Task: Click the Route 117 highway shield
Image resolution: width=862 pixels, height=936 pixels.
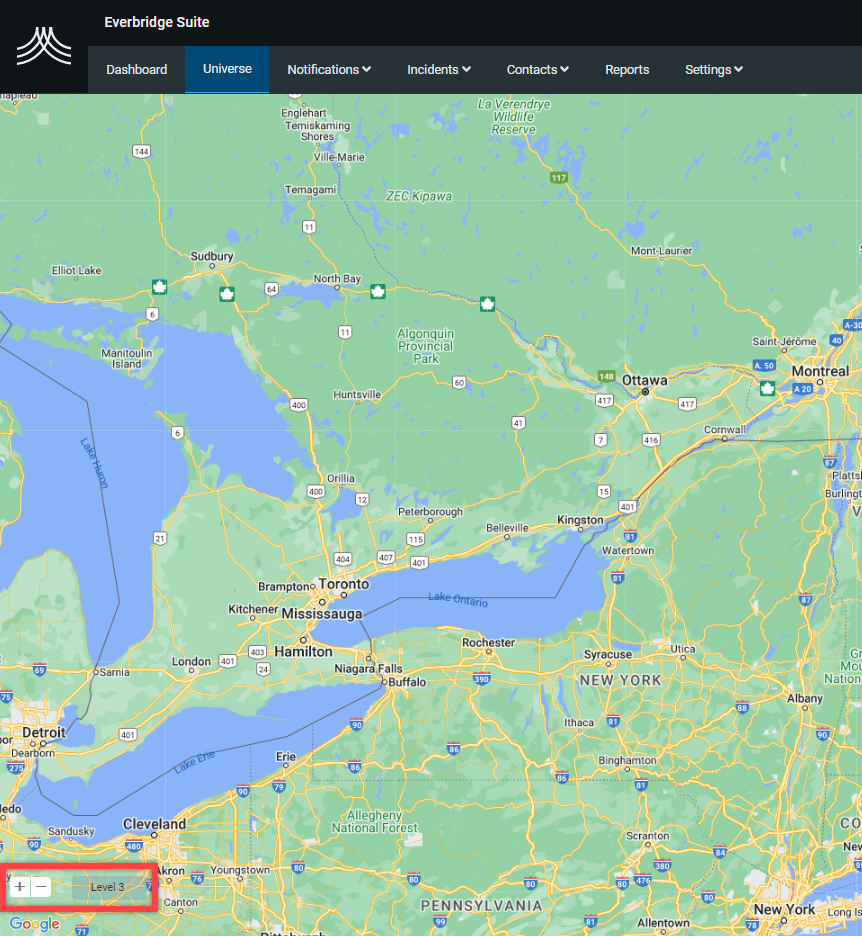Action: pyautogui.click(x=558, y=177)
